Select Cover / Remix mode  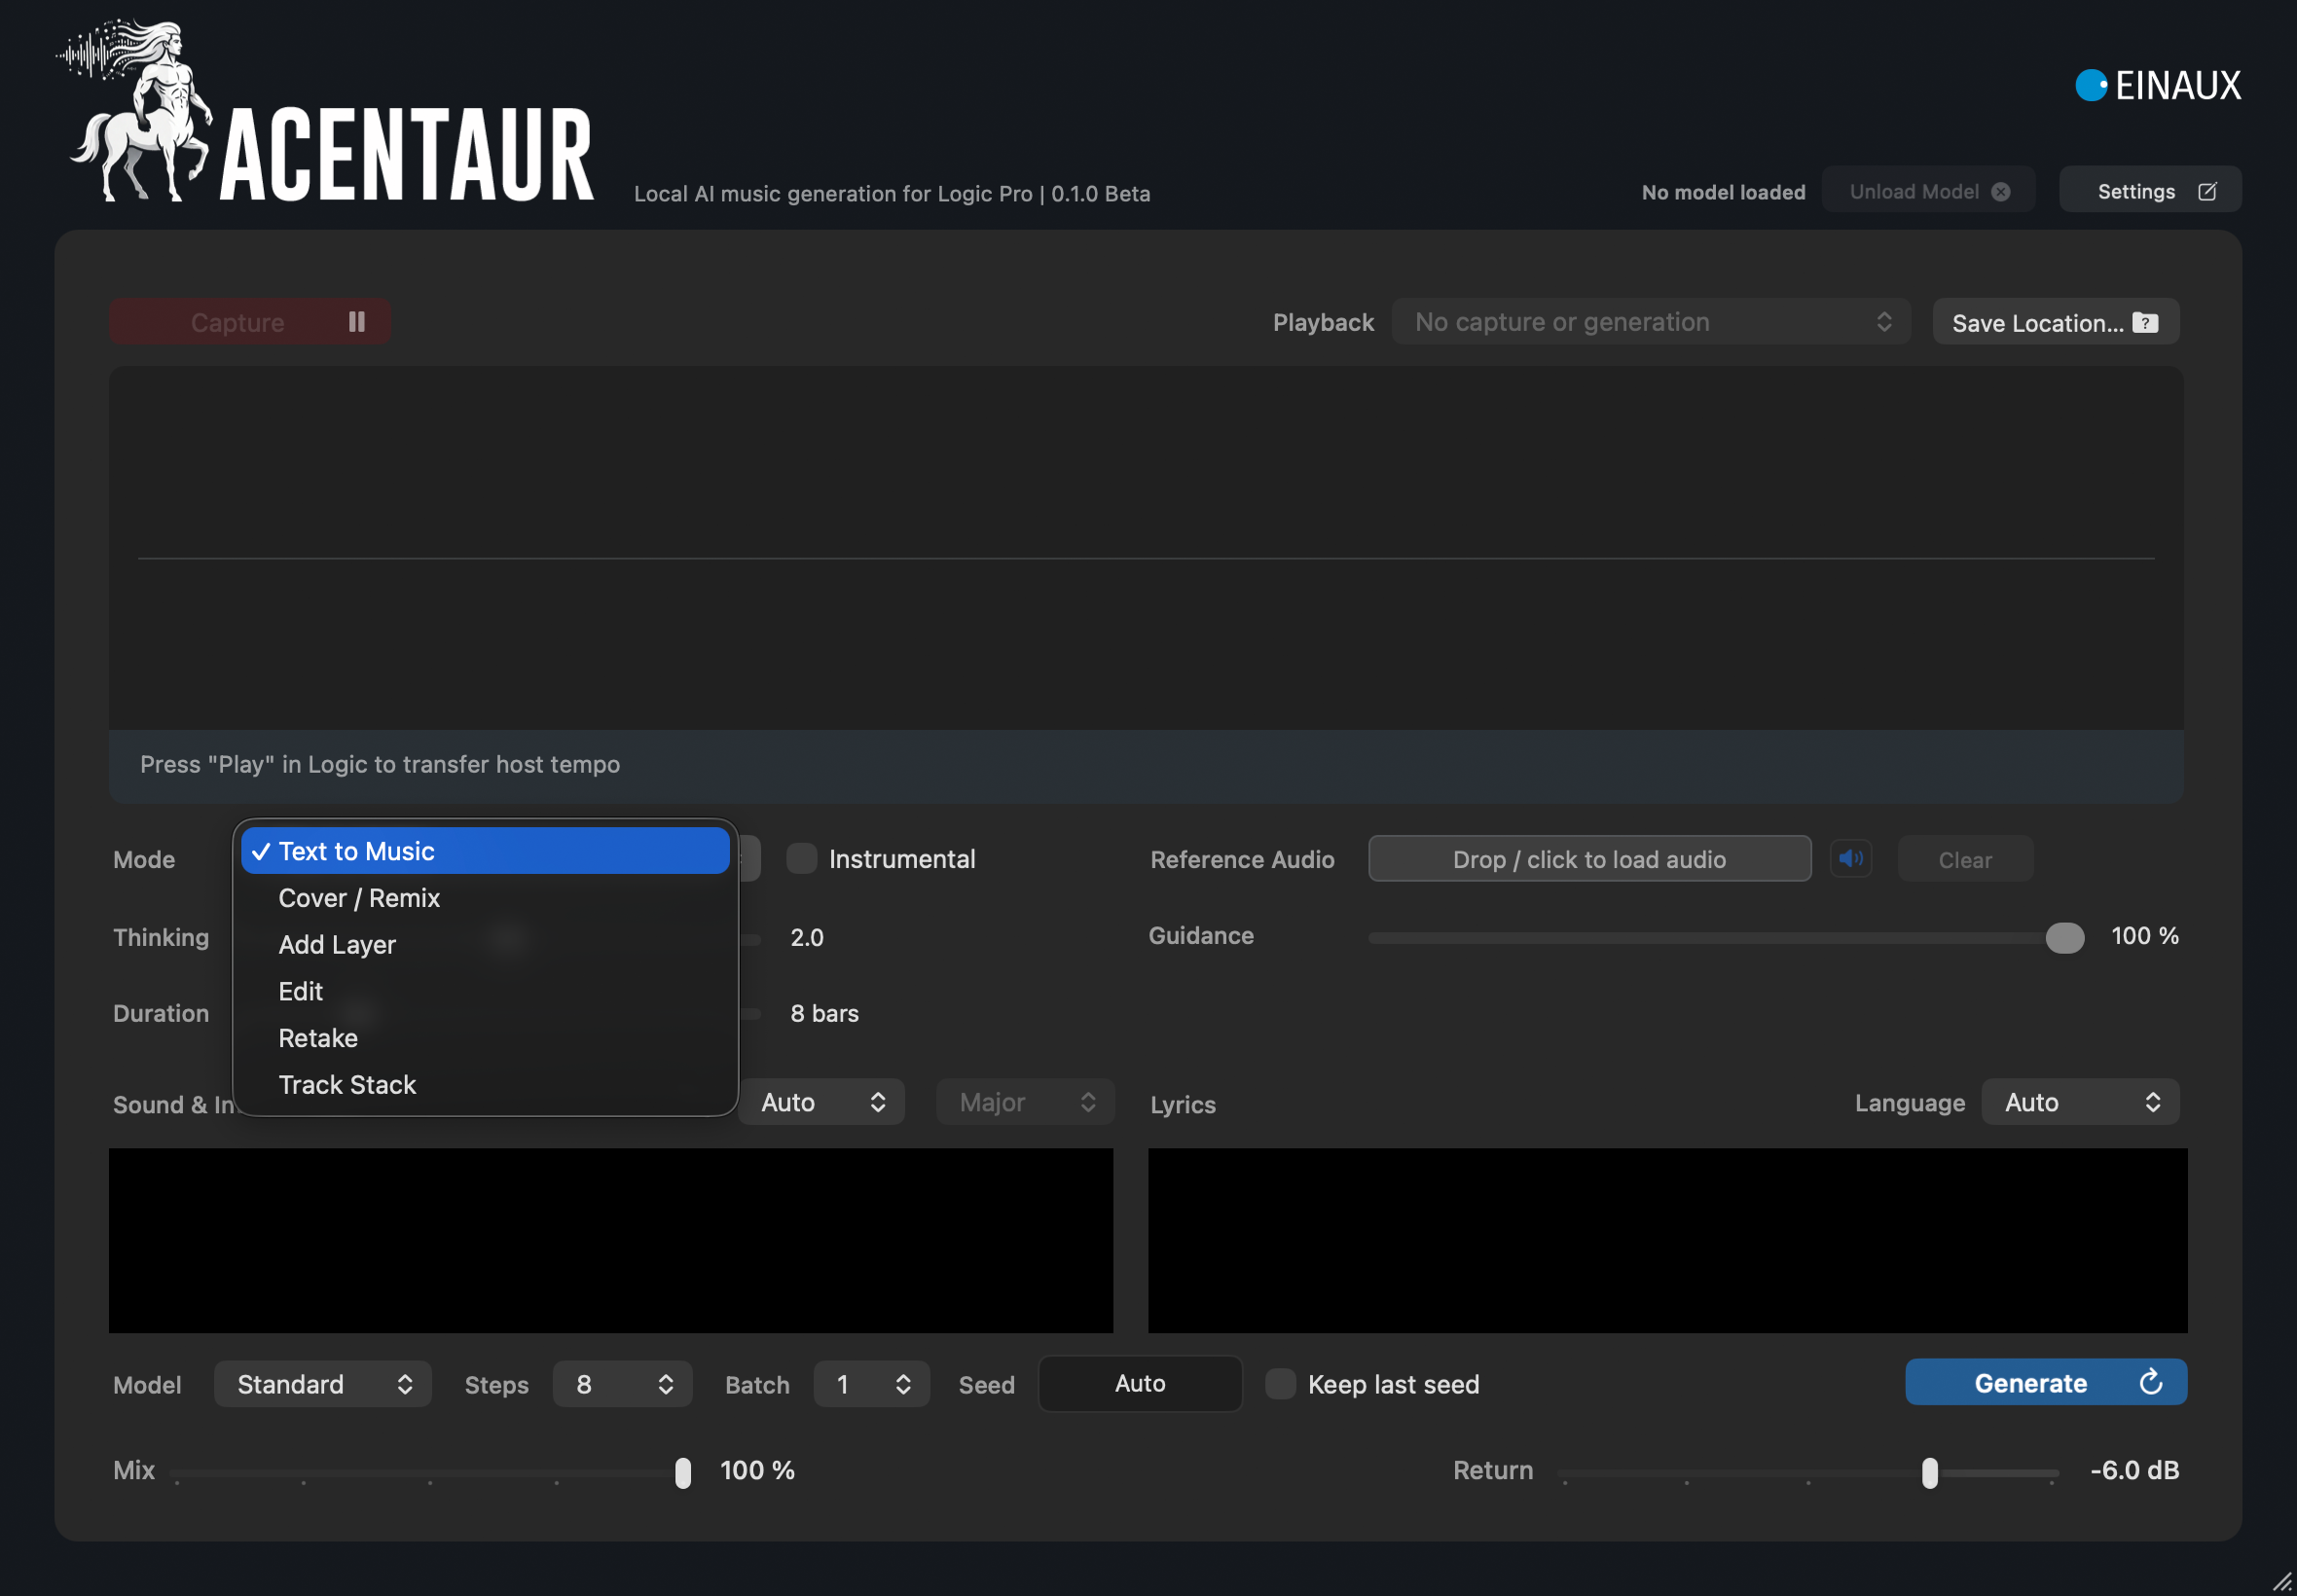pos(485,897)
